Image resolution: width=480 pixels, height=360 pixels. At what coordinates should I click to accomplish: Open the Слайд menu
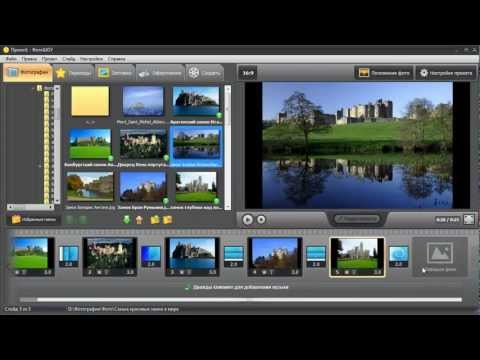pos(69,59)
